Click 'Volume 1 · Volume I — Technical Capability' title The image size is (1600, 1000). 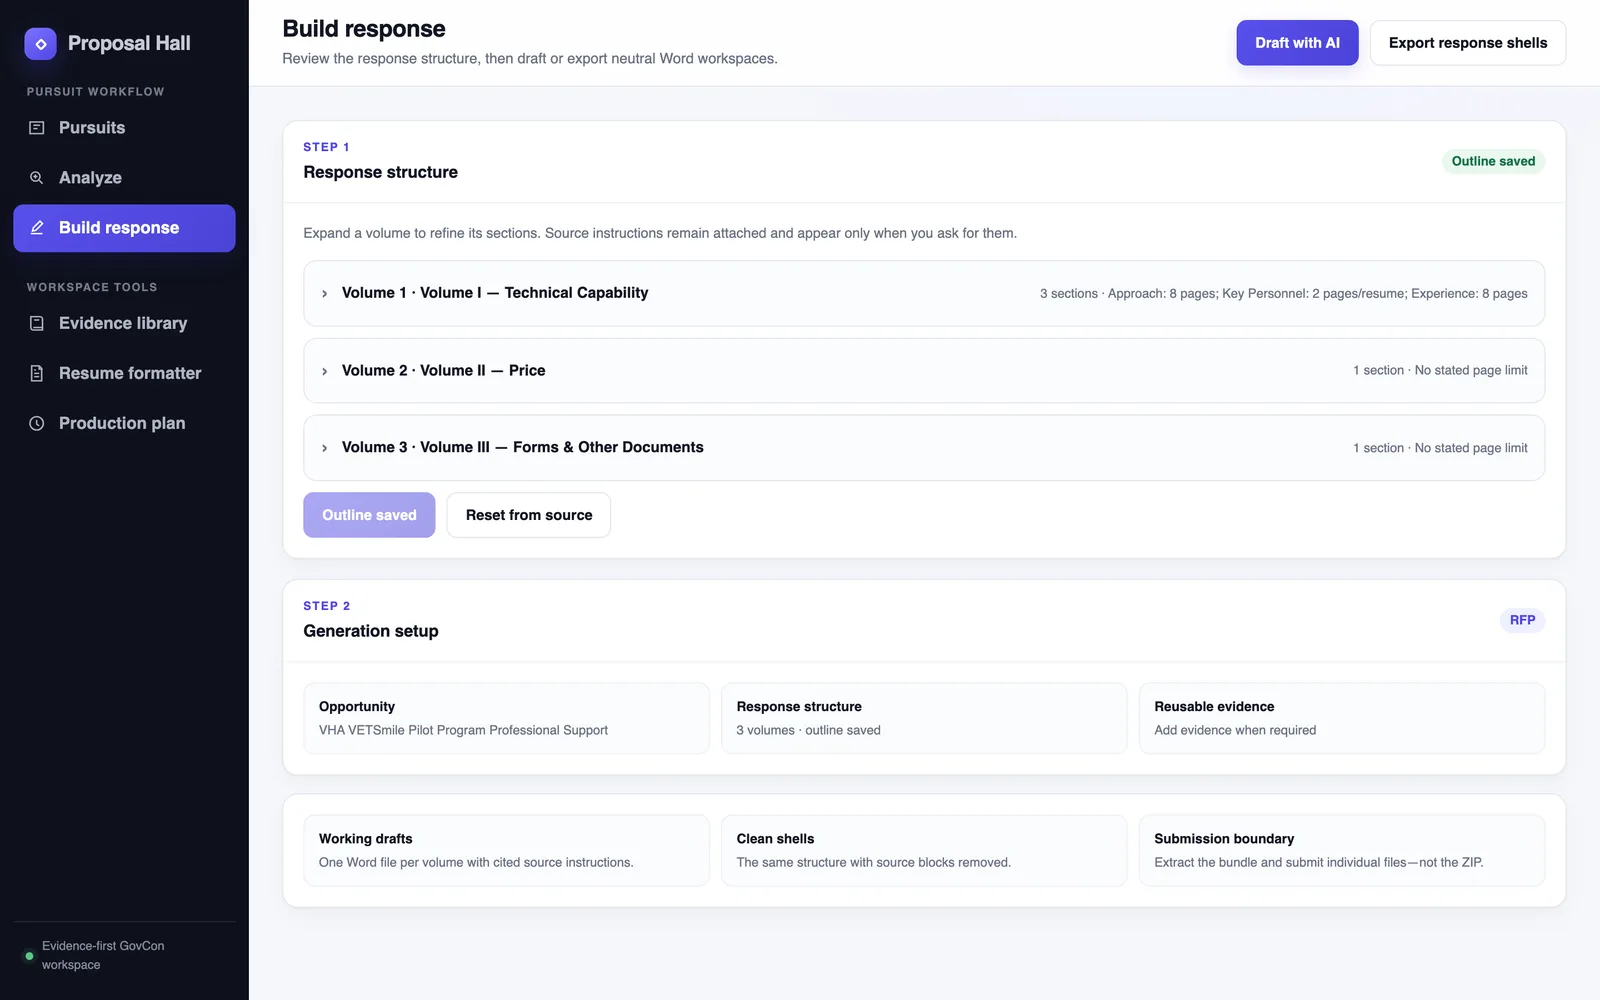click(495, 293)
